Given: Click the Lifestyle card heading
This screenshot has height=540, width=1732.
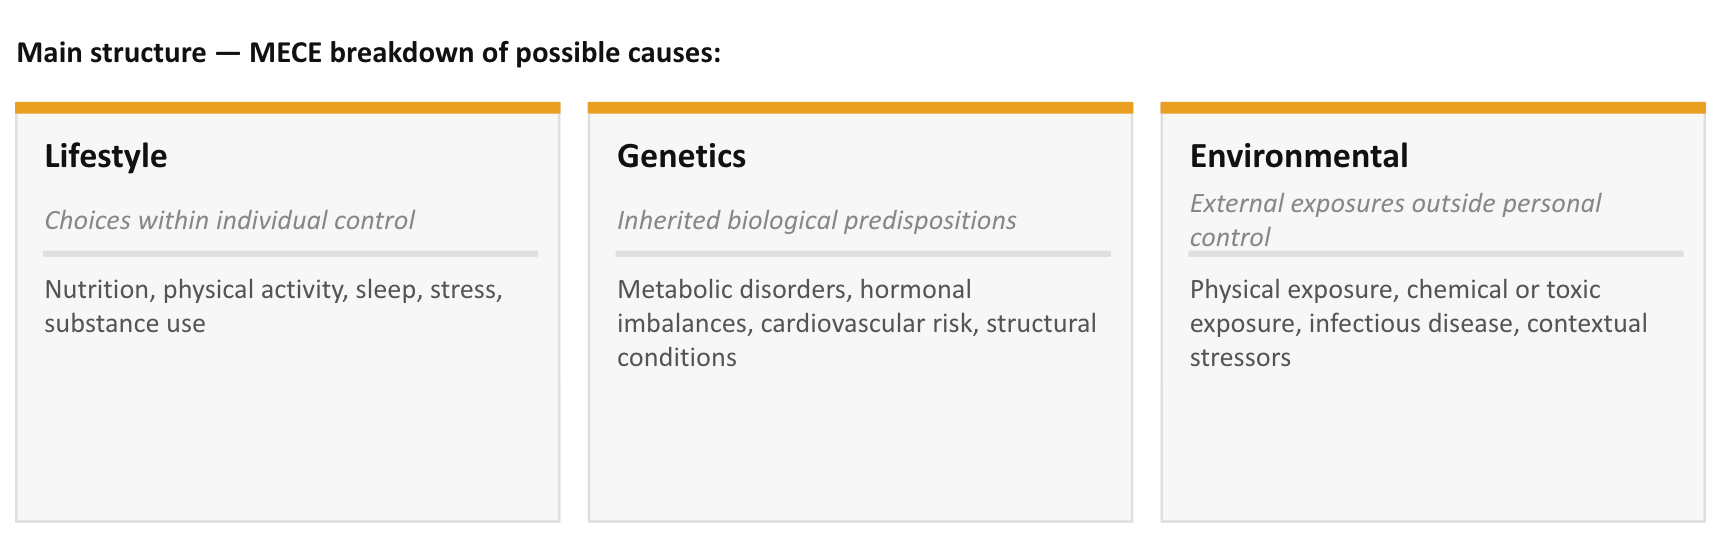Looking at the screenshot, I should tap(106, 156).
